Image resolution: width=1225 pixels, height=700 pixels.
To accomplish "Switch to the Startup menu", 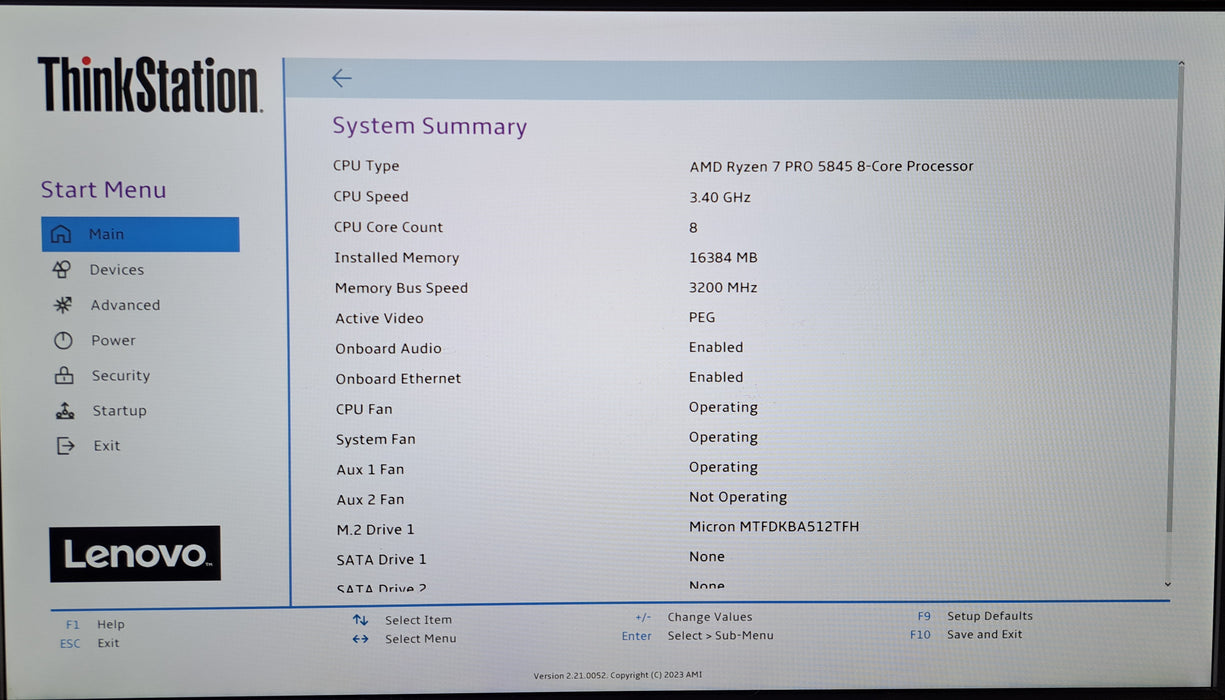I will coord(120,411).
